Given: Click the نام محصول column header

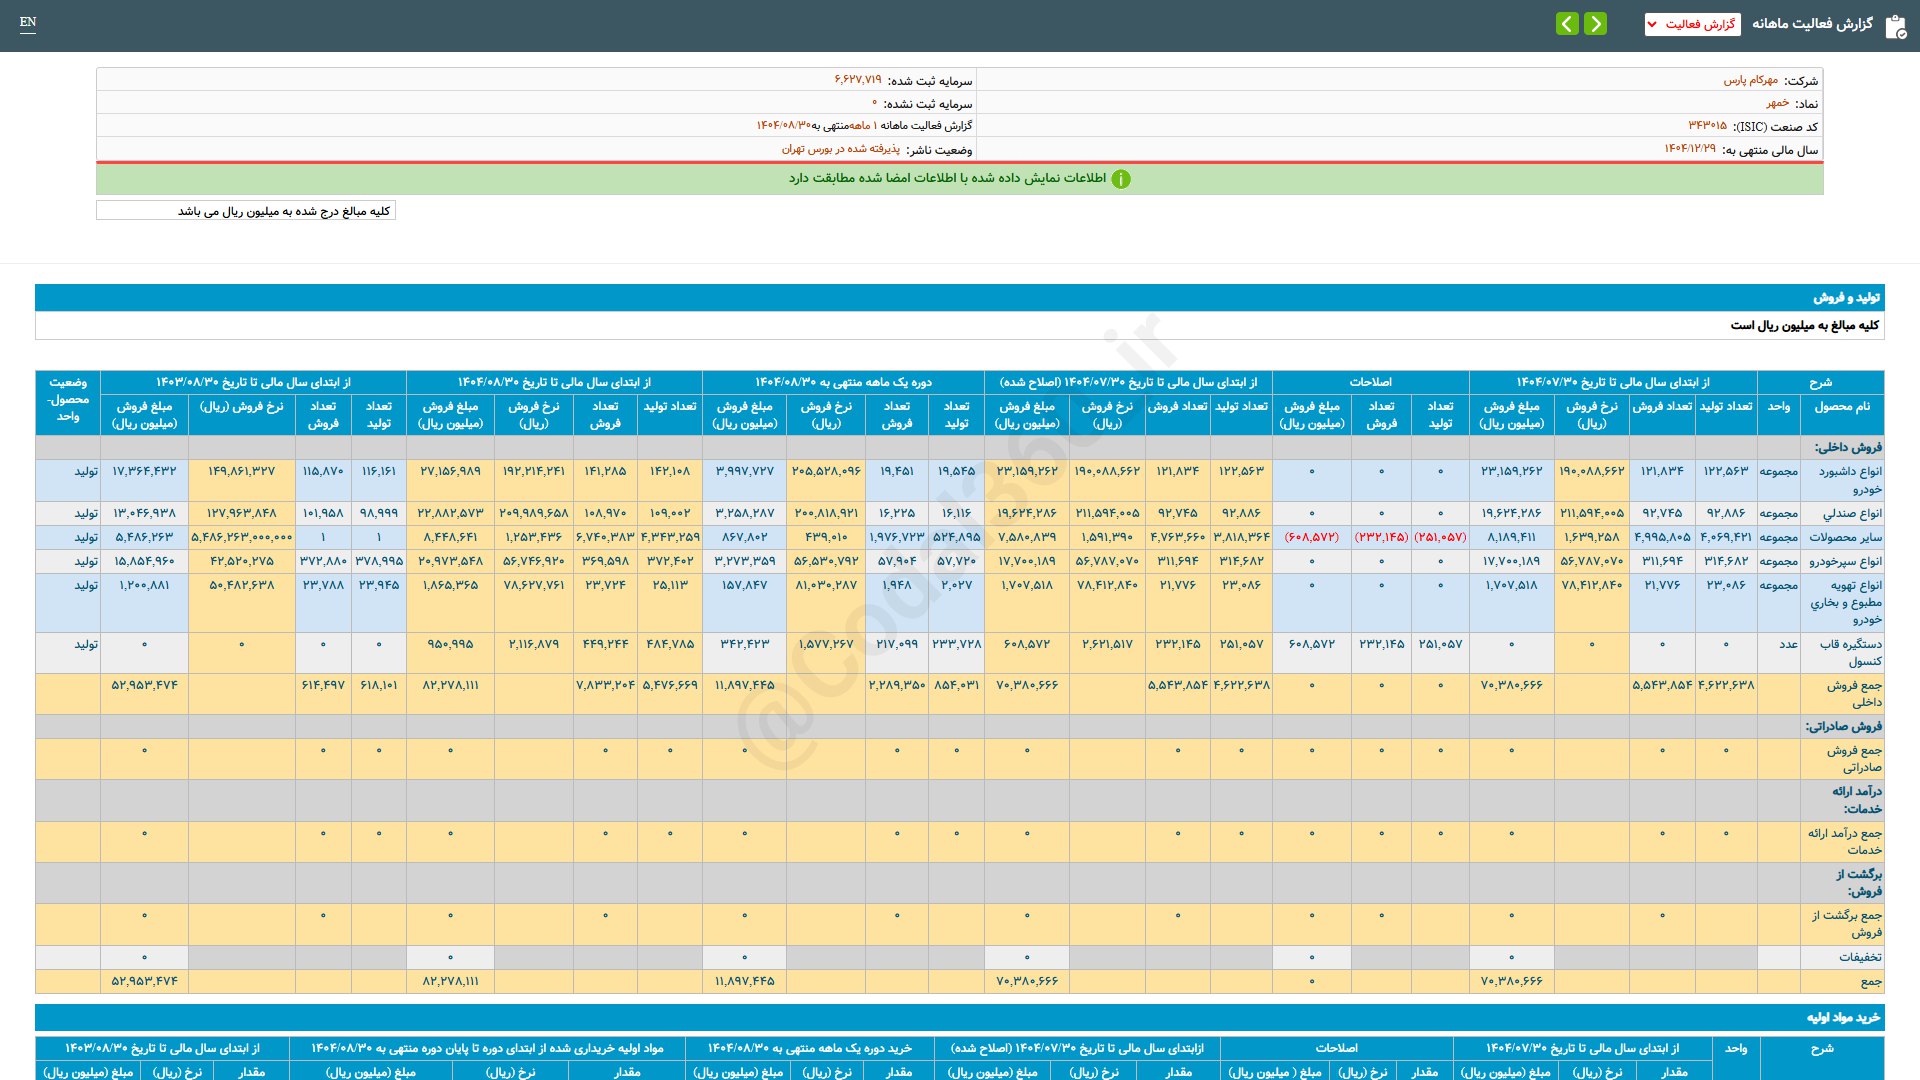Looking at the screenshot, I should (1841, 406).
